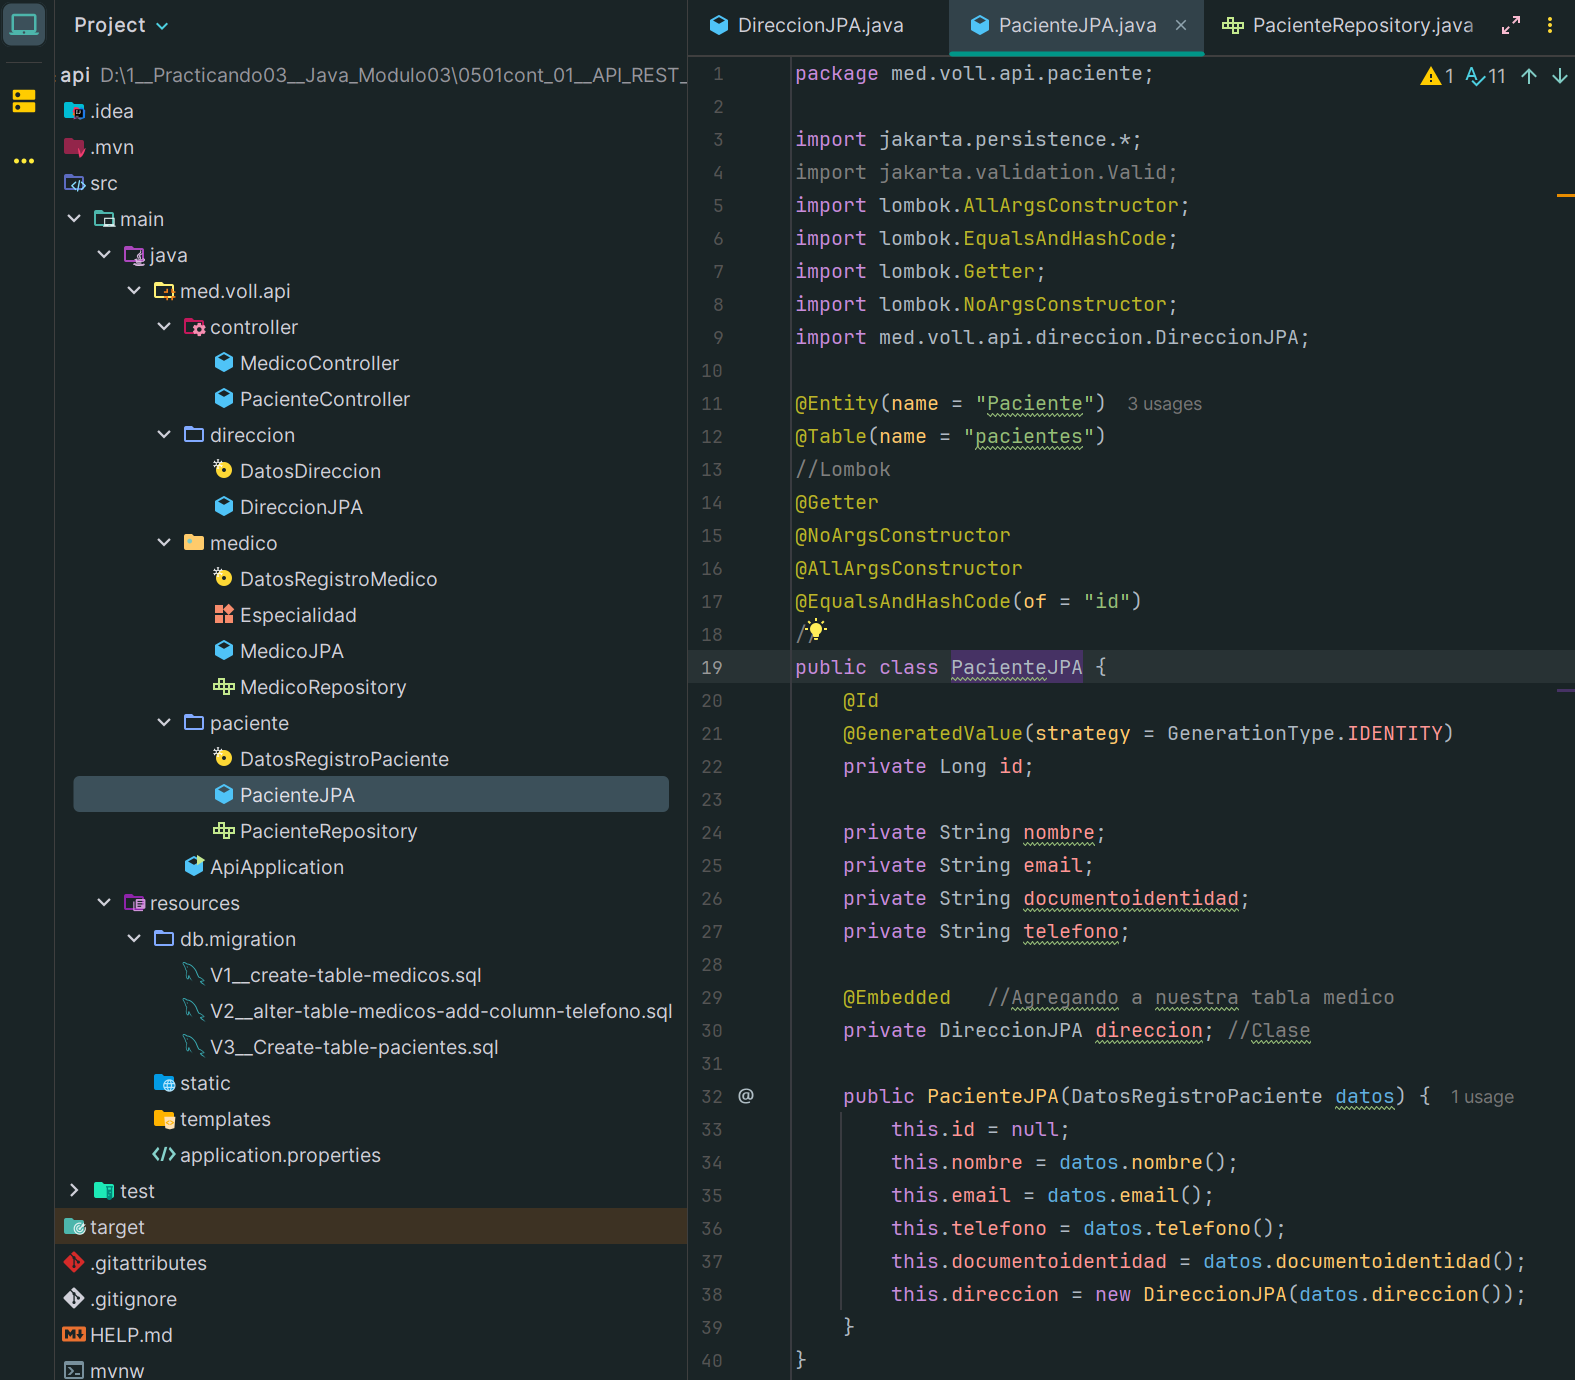Open mvnw file
The width and height of the screenshot is (1575, 1380).
tap(104, 1369)
